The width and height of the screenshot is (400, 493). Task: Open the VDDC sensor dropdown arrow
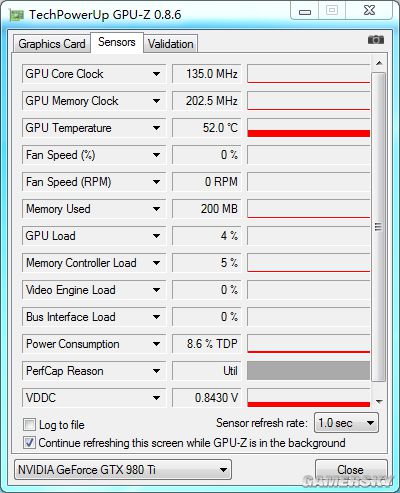156,398
